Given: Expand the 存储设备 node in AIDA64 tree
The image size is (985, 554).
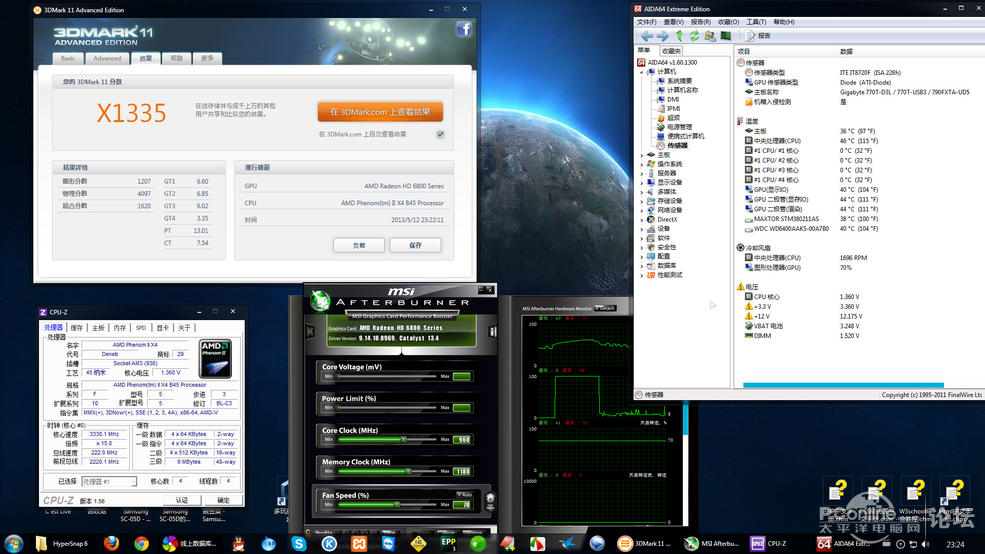Looking at the screenshot, I should 642,201.
